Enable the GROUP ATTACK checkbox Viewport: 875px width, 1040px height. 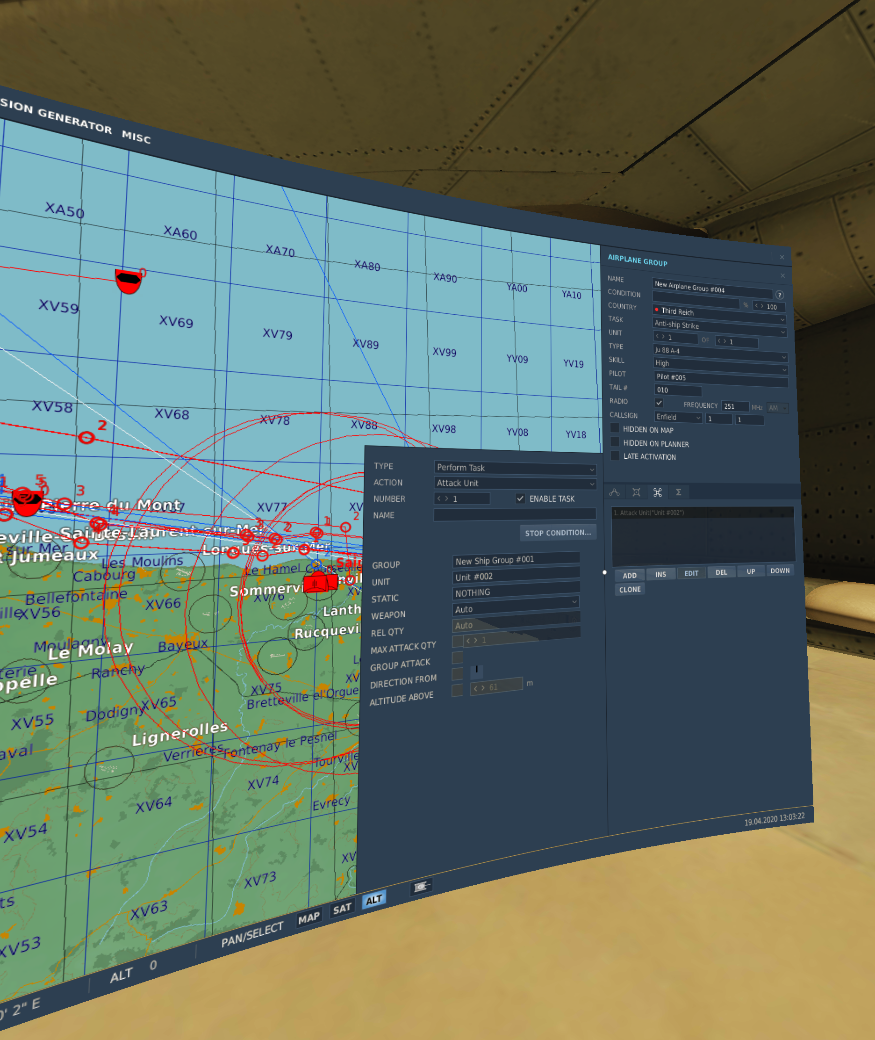click(458, 657)
